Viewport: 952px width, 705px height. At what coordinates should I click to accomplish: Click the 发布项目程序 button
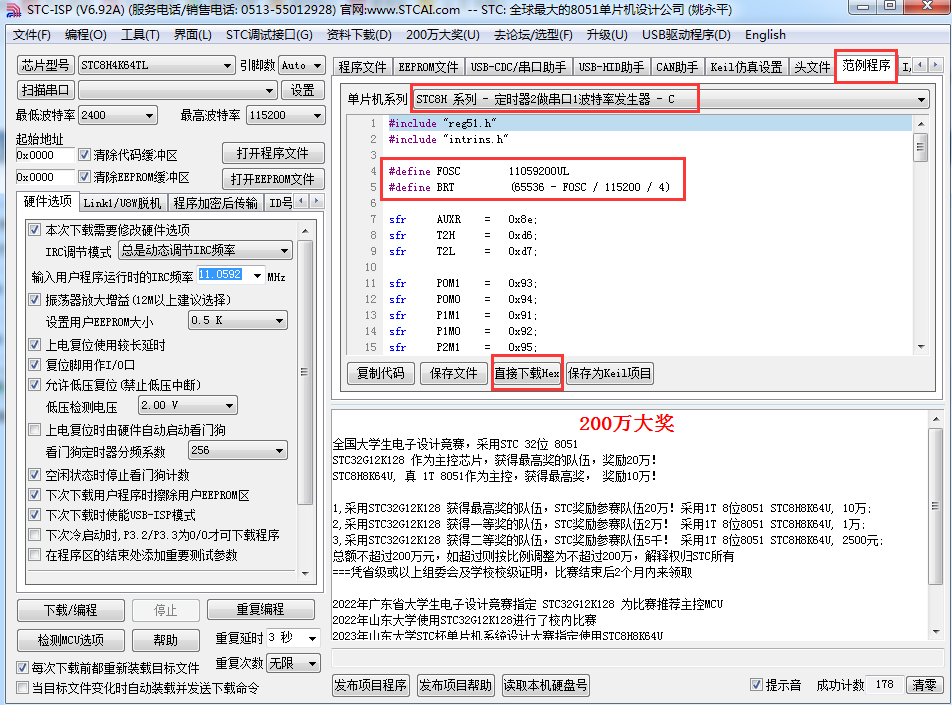click(371, 685)
